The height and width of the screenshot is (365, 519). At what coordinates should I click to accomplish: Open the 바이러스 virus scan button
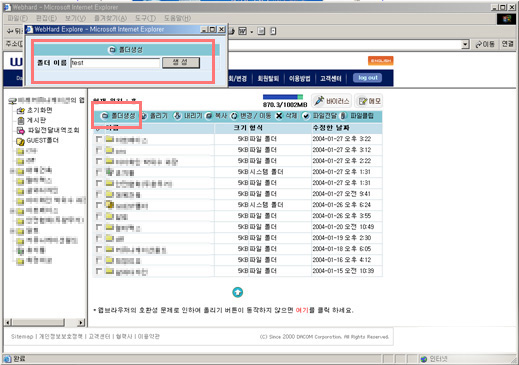tap(332, 101)
